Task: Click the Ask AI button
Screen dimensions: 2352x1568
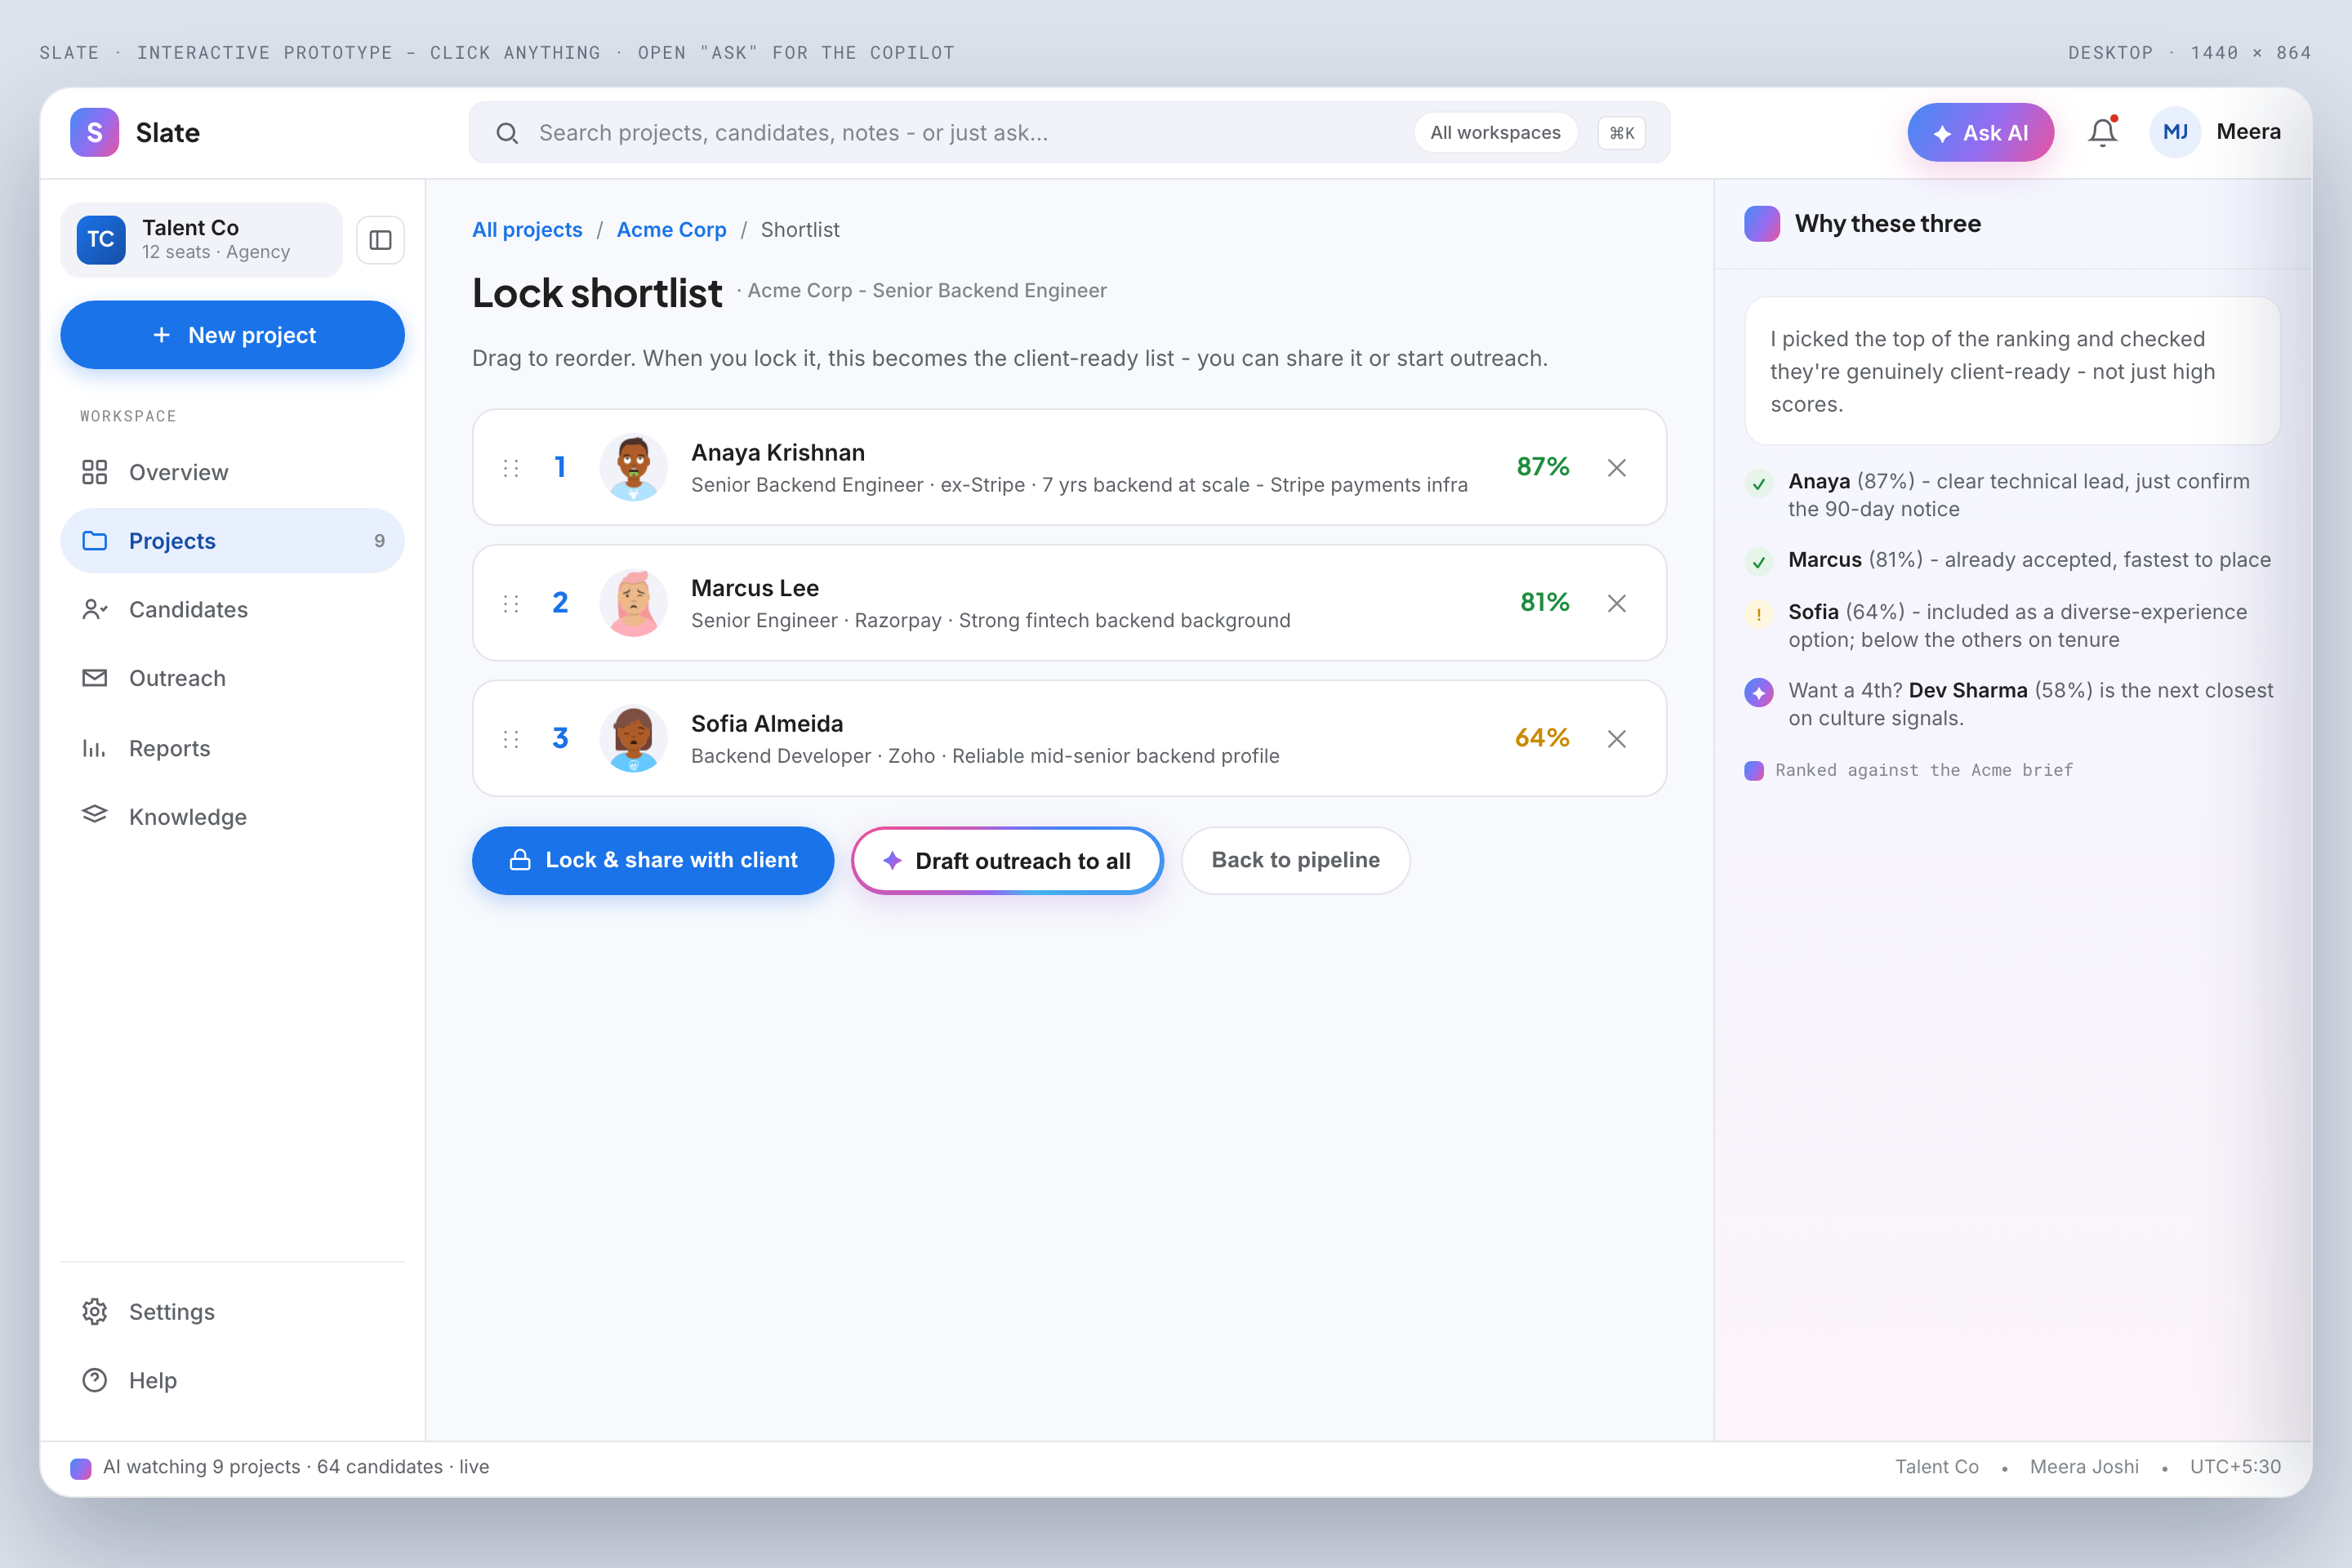Action: coord(1980,132)
